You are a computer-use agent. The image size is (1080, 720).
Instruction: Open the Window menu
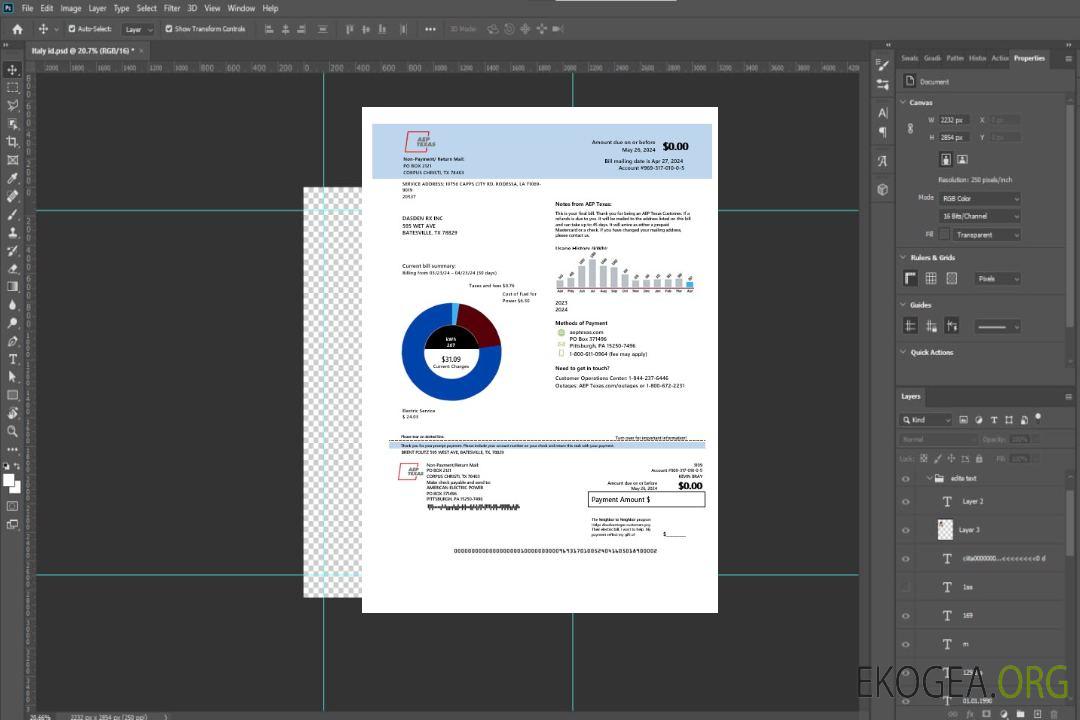point(241,8)
